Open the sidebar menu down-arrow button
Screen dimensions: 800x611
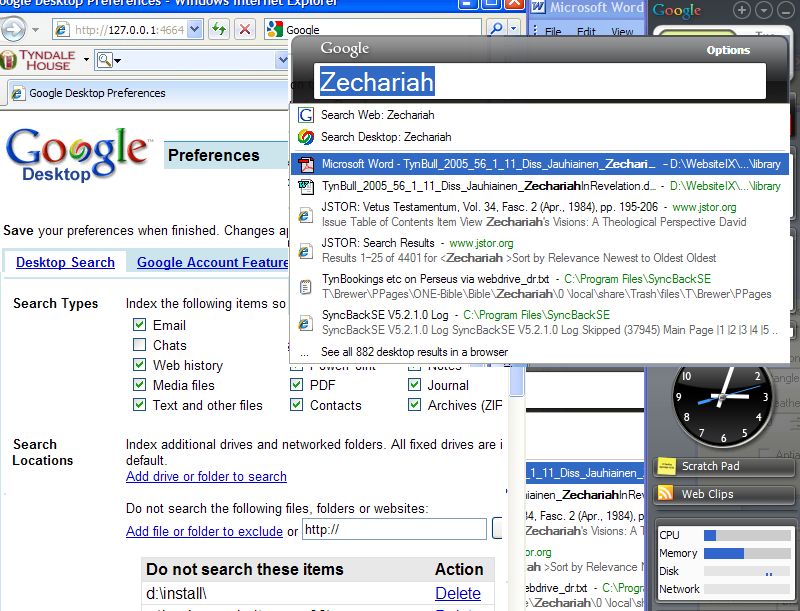tap(764, 10)
